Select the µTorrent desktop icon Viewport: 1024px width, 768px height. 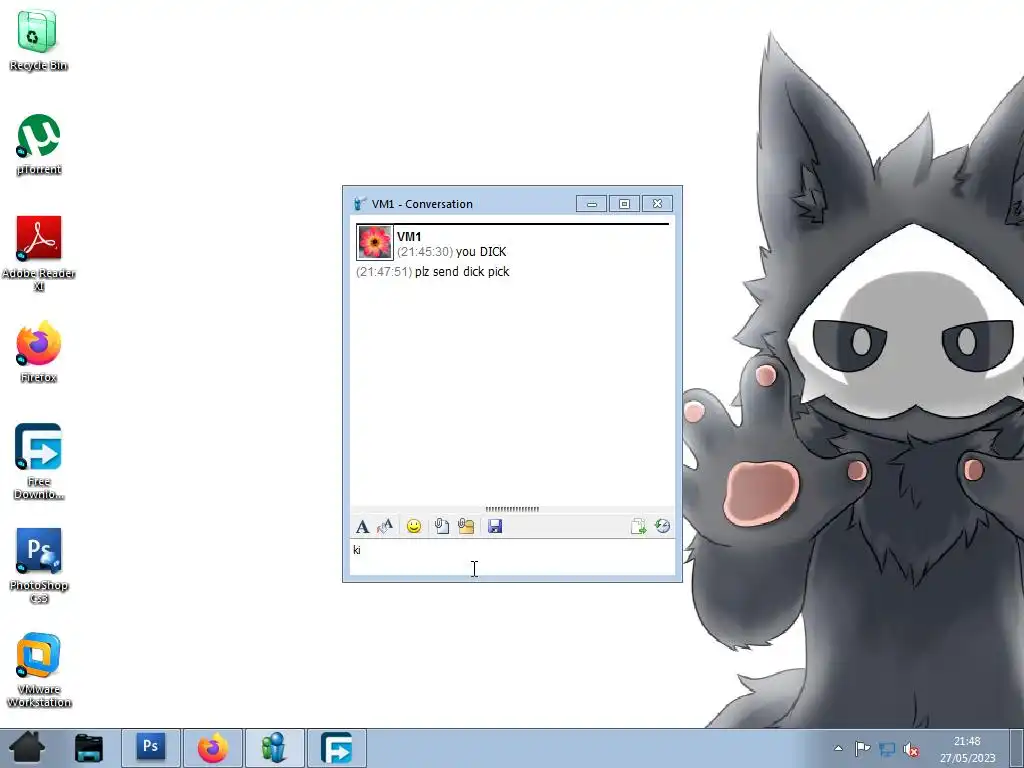point(39,145)
